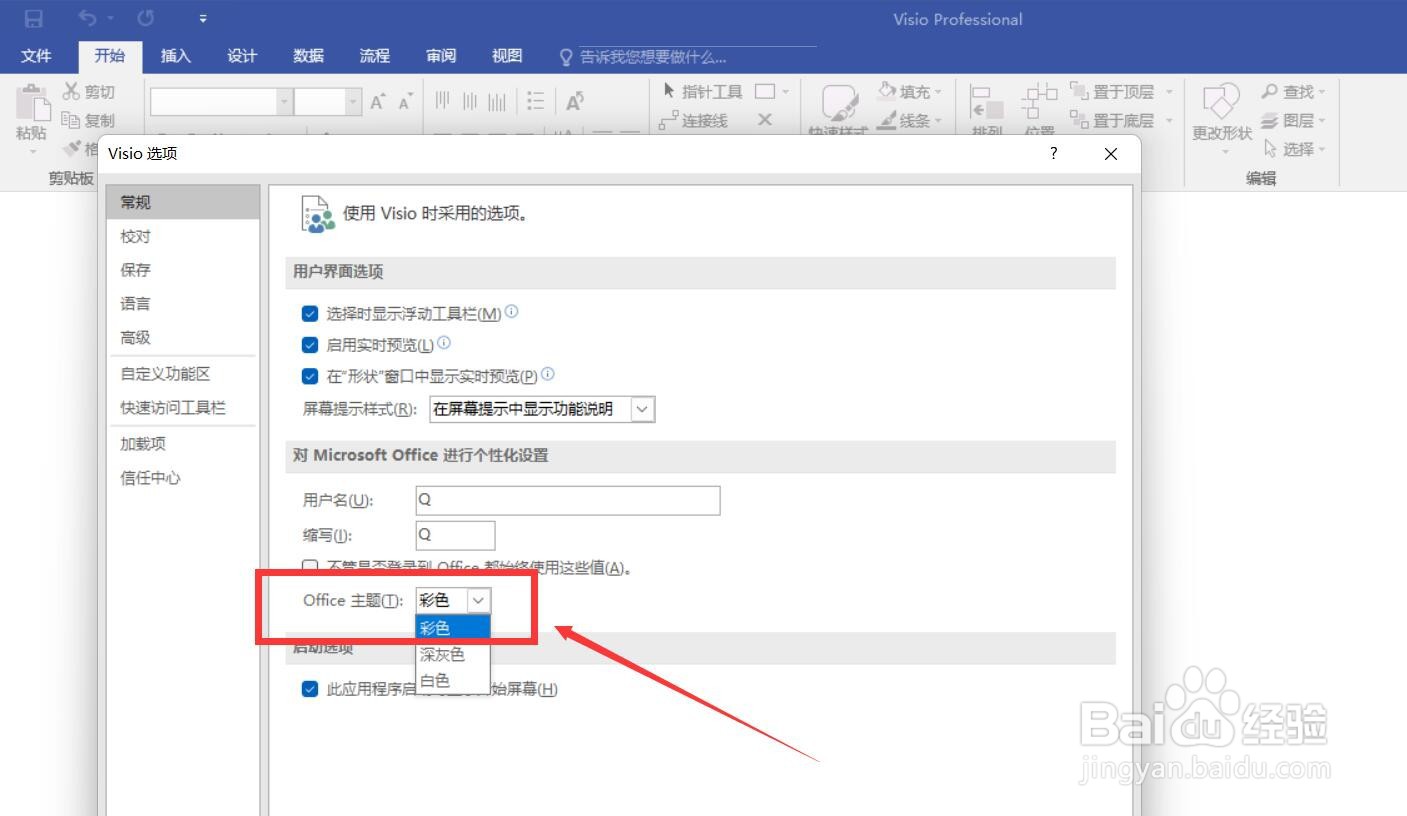
Task: Open the Customize Quick Access Toolbar arrow
Action: point(203,19)
